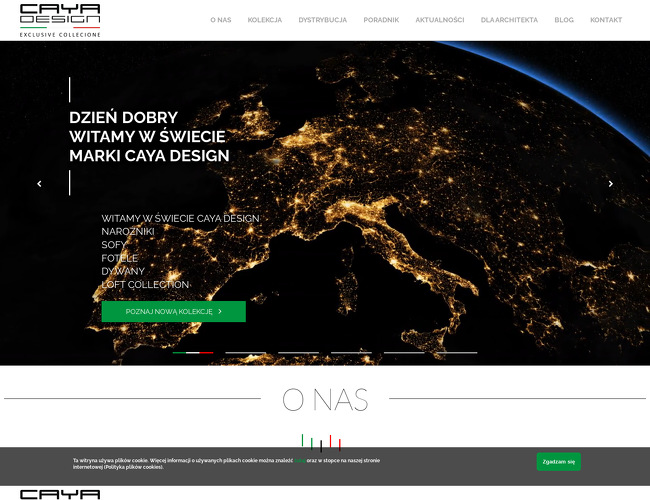Select the fifth slide indicator bar
650x500 pixels.
coord(404,352)
